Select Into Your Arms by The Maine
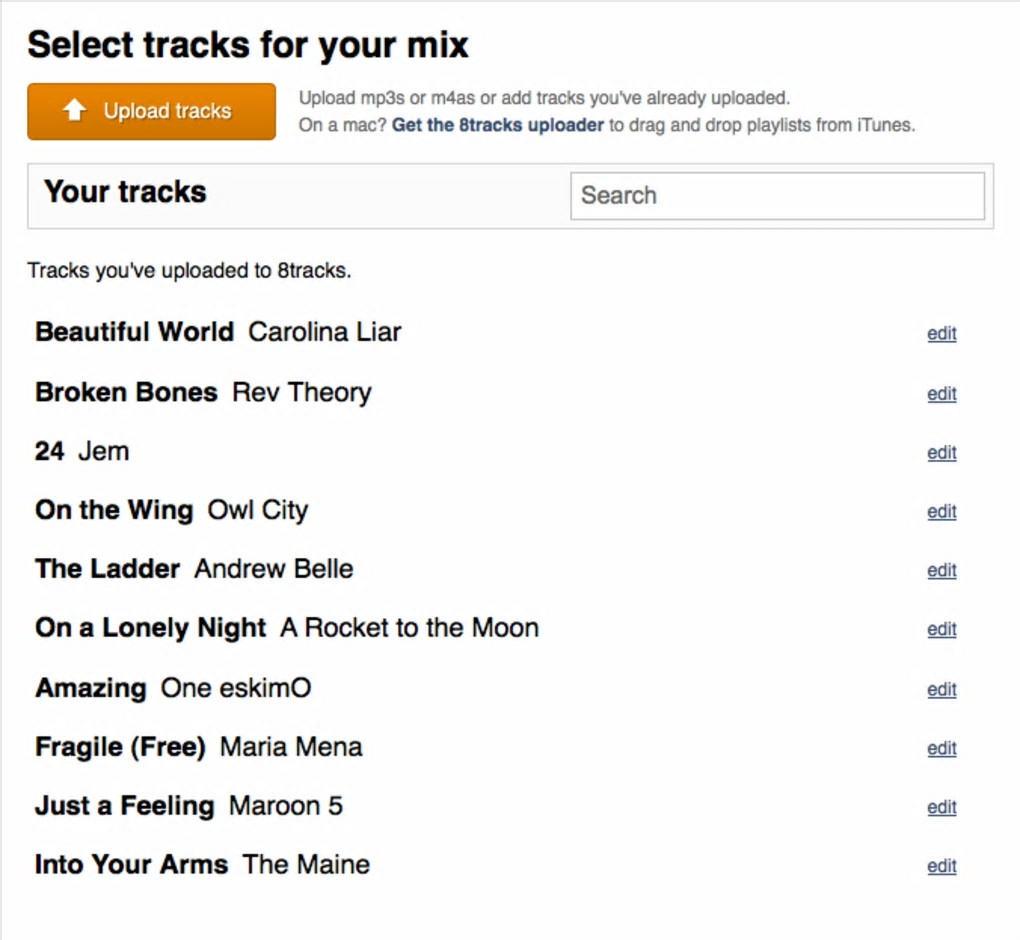This screenshot has height=940, width=1020. click(131, 865)
